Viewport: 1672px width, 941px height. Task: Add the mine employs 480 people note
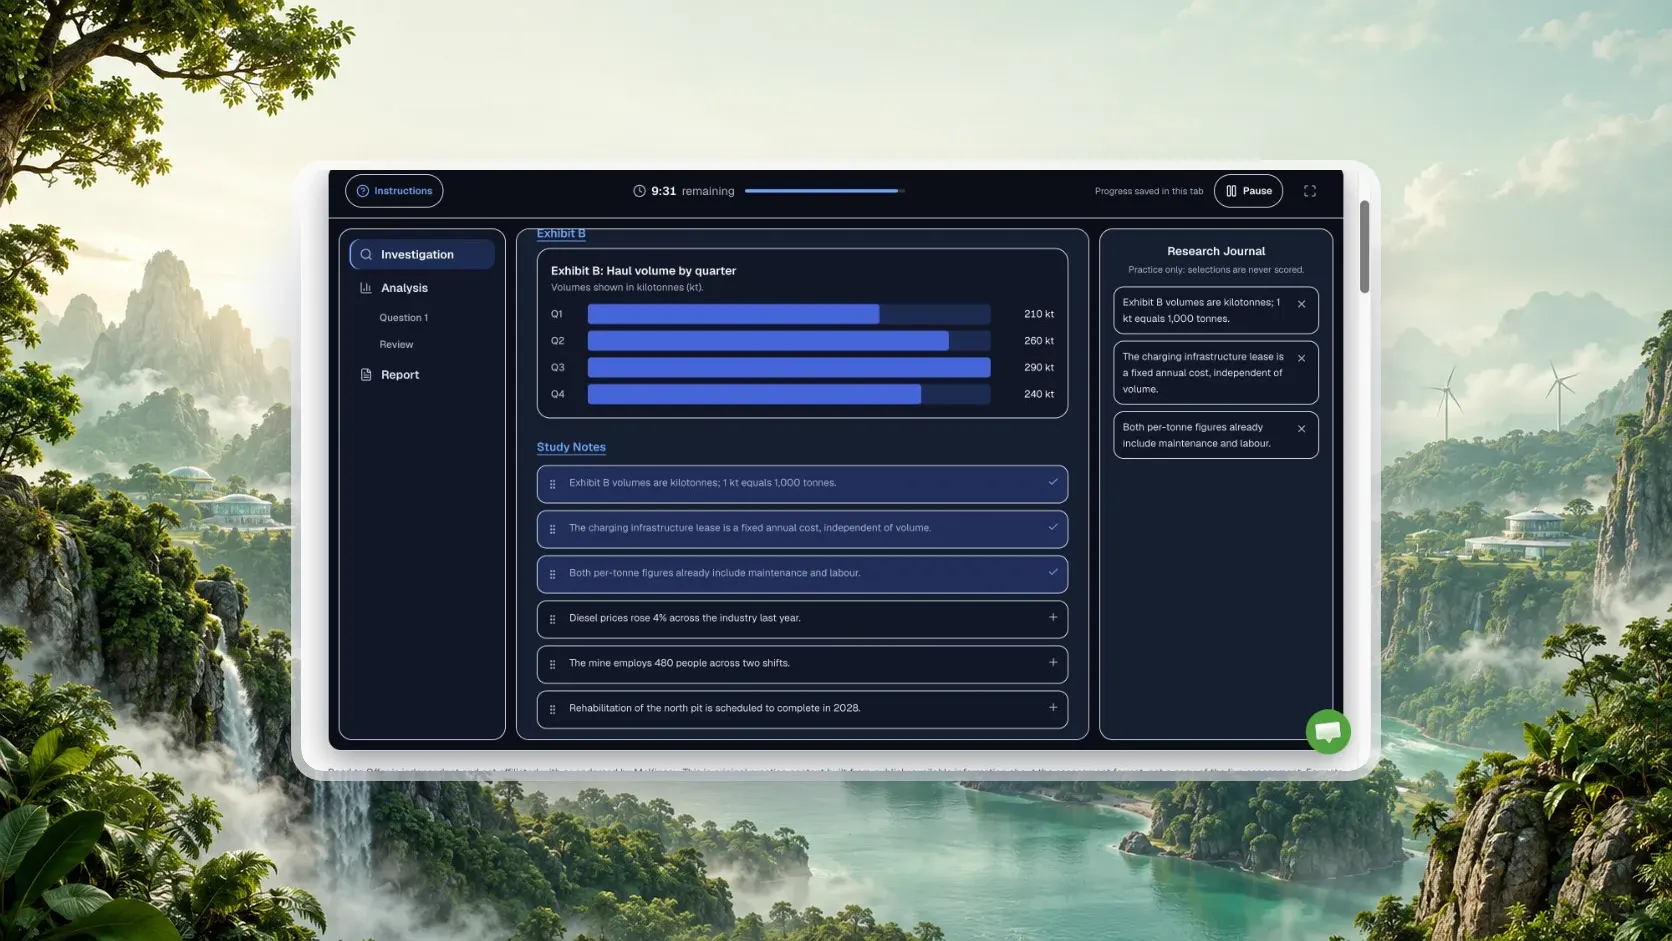click(x=1053, y=662)
